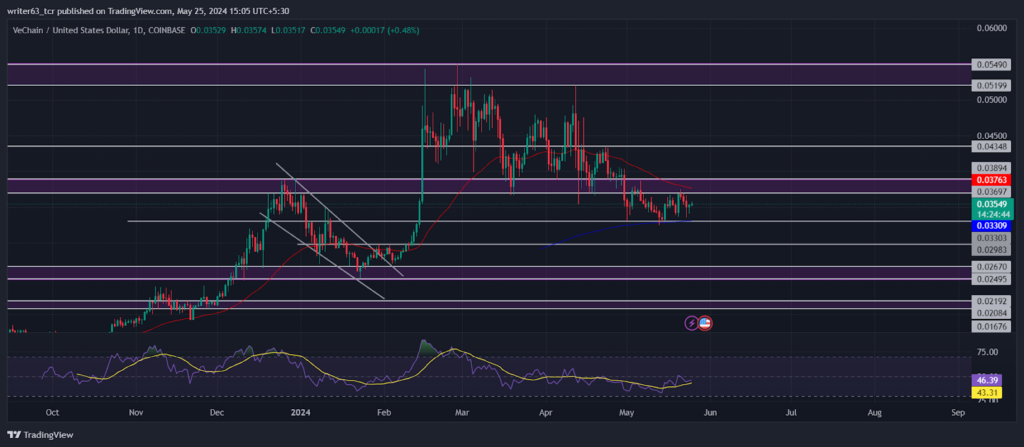Click the COINBASE exchange label
1024x447 pixels.
click(x=168, y=30)
